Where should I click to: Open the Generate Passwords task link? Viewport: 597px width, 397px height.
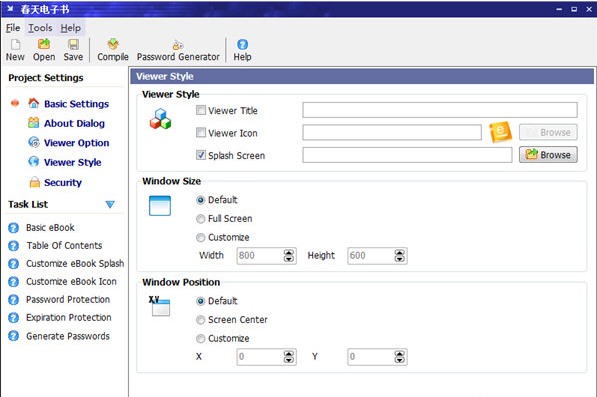click(68, 336)
